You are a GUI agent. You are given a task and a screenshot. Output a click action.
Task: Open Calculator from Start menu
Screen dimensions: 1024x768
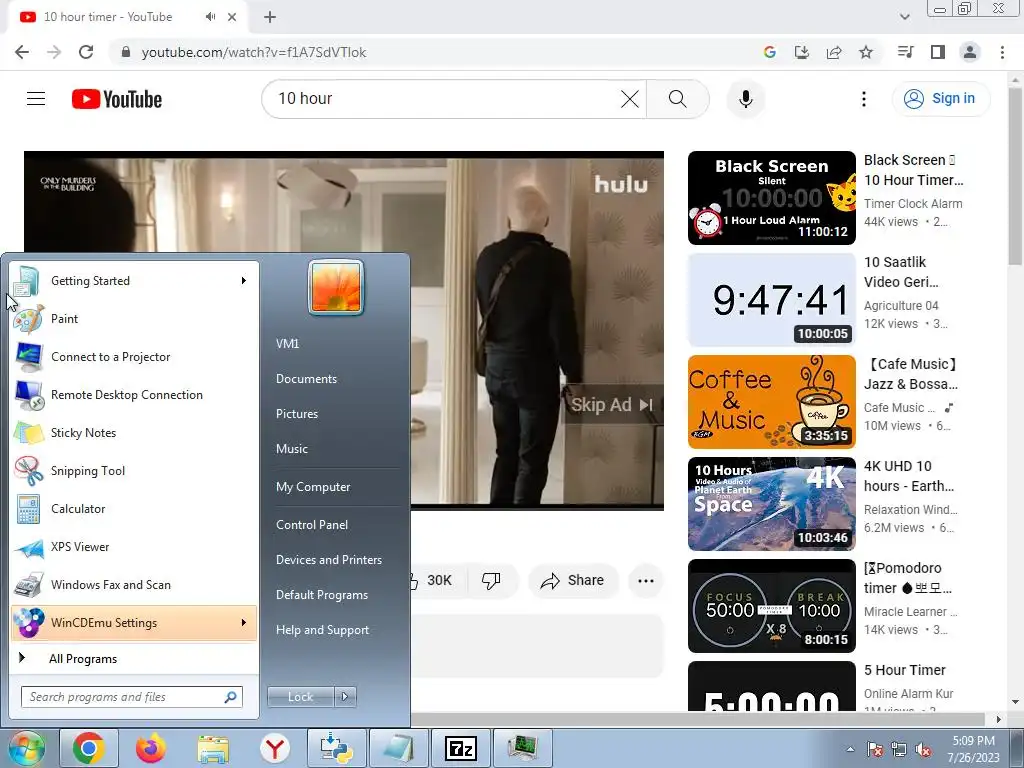pyautogui.click(x=134, y=509)
